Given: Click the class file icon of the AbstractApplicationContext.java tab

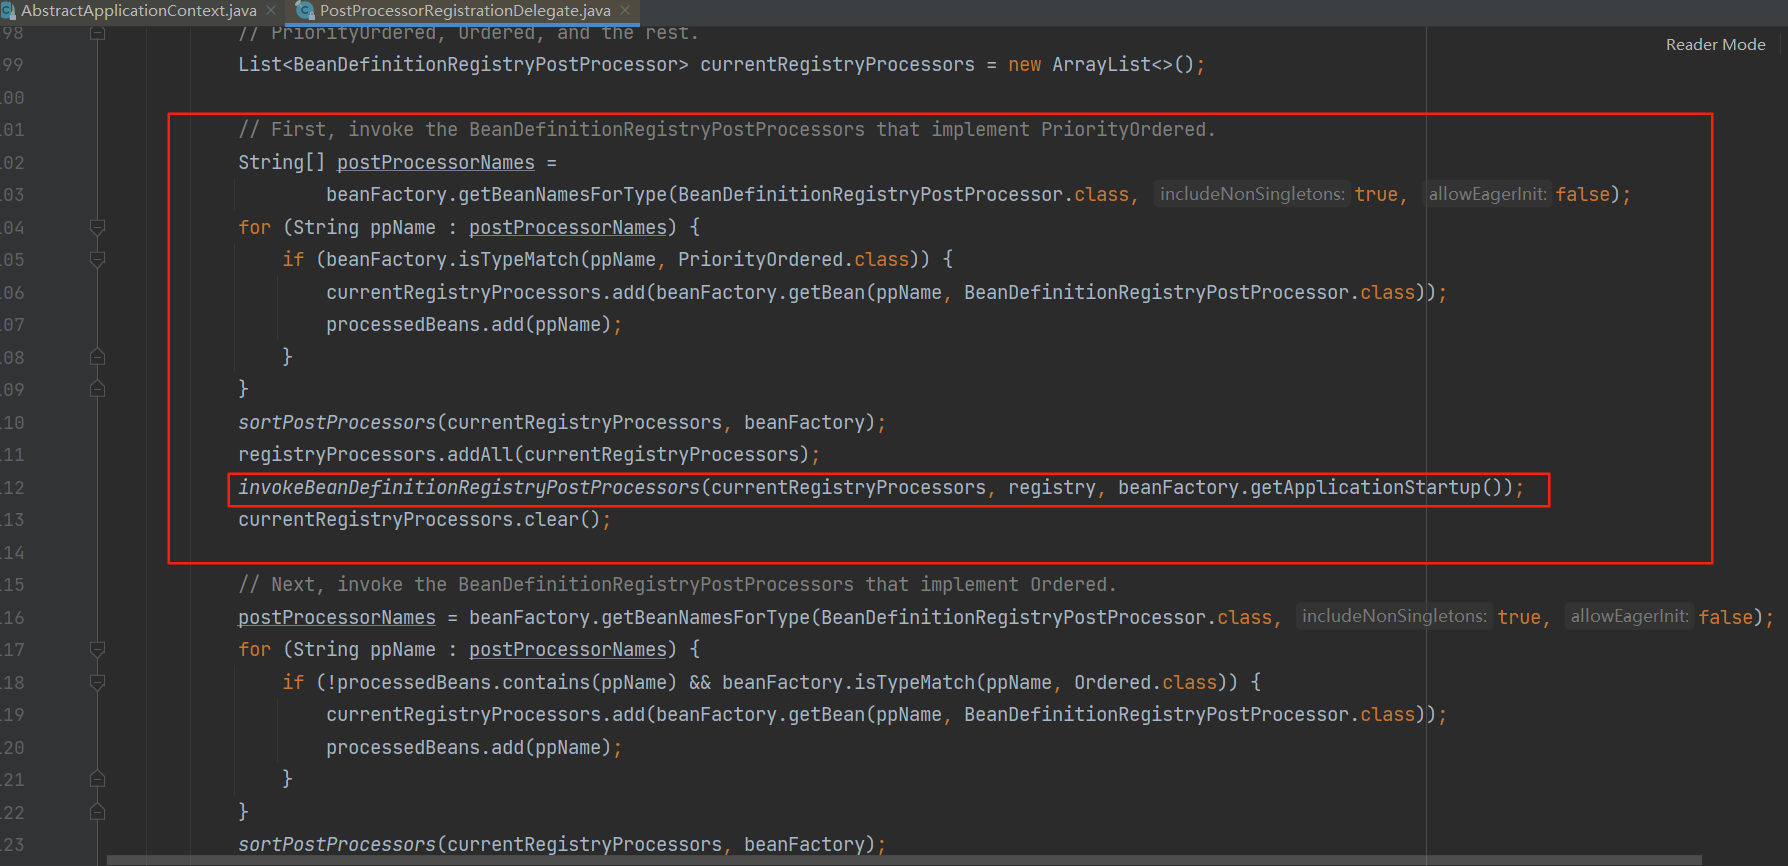Looking at the screenshot, I should point(8,11).
